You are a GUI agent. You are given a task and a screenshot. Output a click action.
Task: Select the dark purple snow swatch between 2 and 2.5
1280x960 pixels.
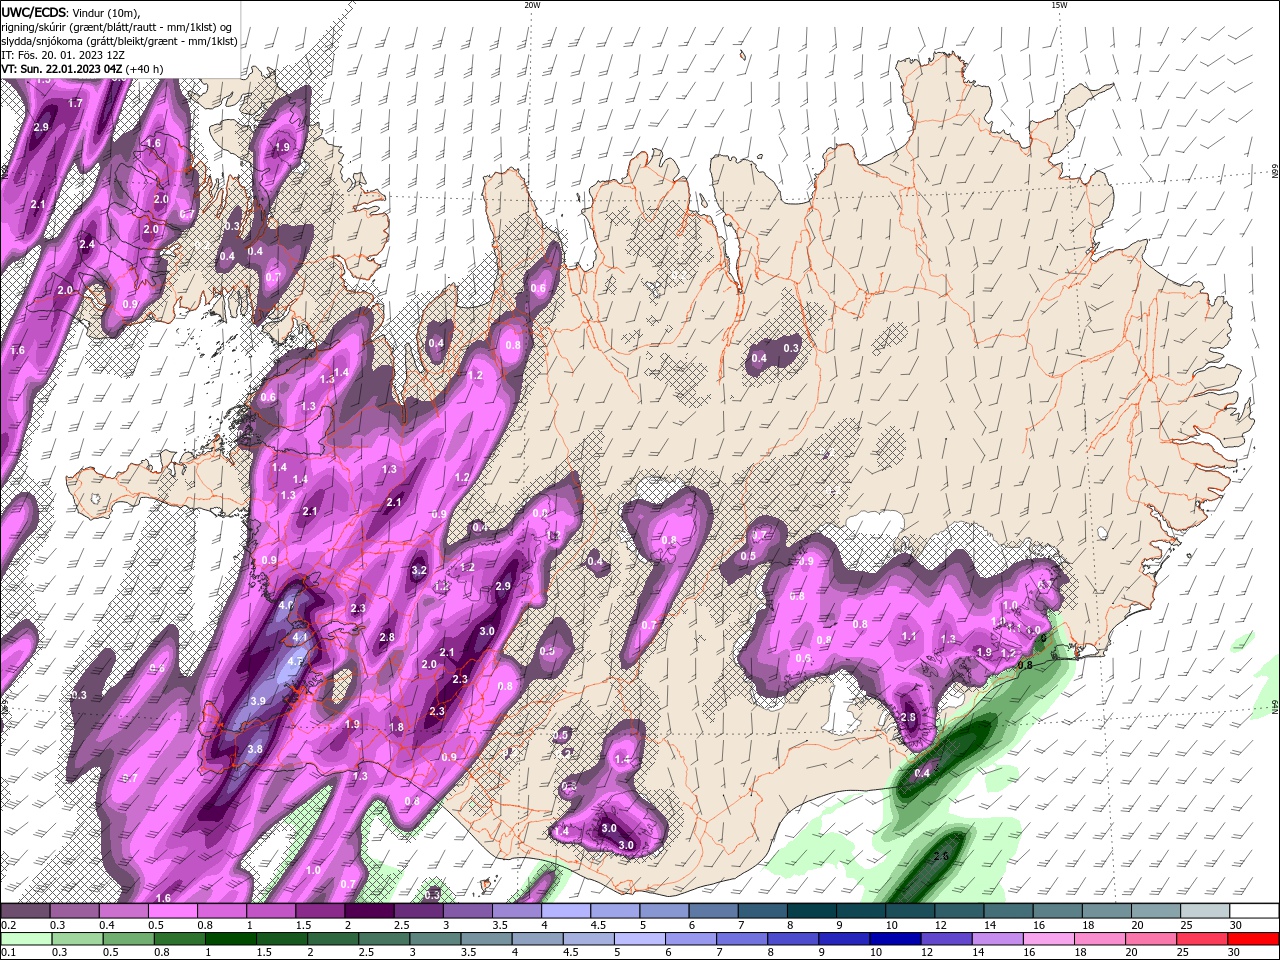pos(368,911)
